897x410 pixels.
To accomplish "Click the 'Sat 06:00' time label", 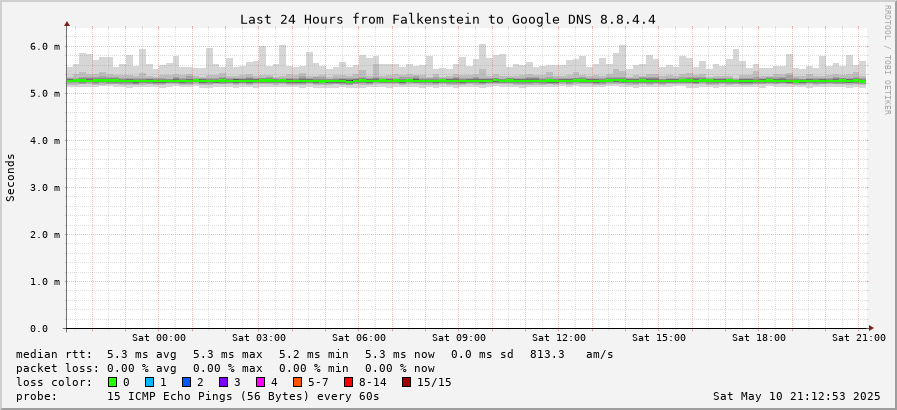I will pyautogui.click(x=359, y=338).
